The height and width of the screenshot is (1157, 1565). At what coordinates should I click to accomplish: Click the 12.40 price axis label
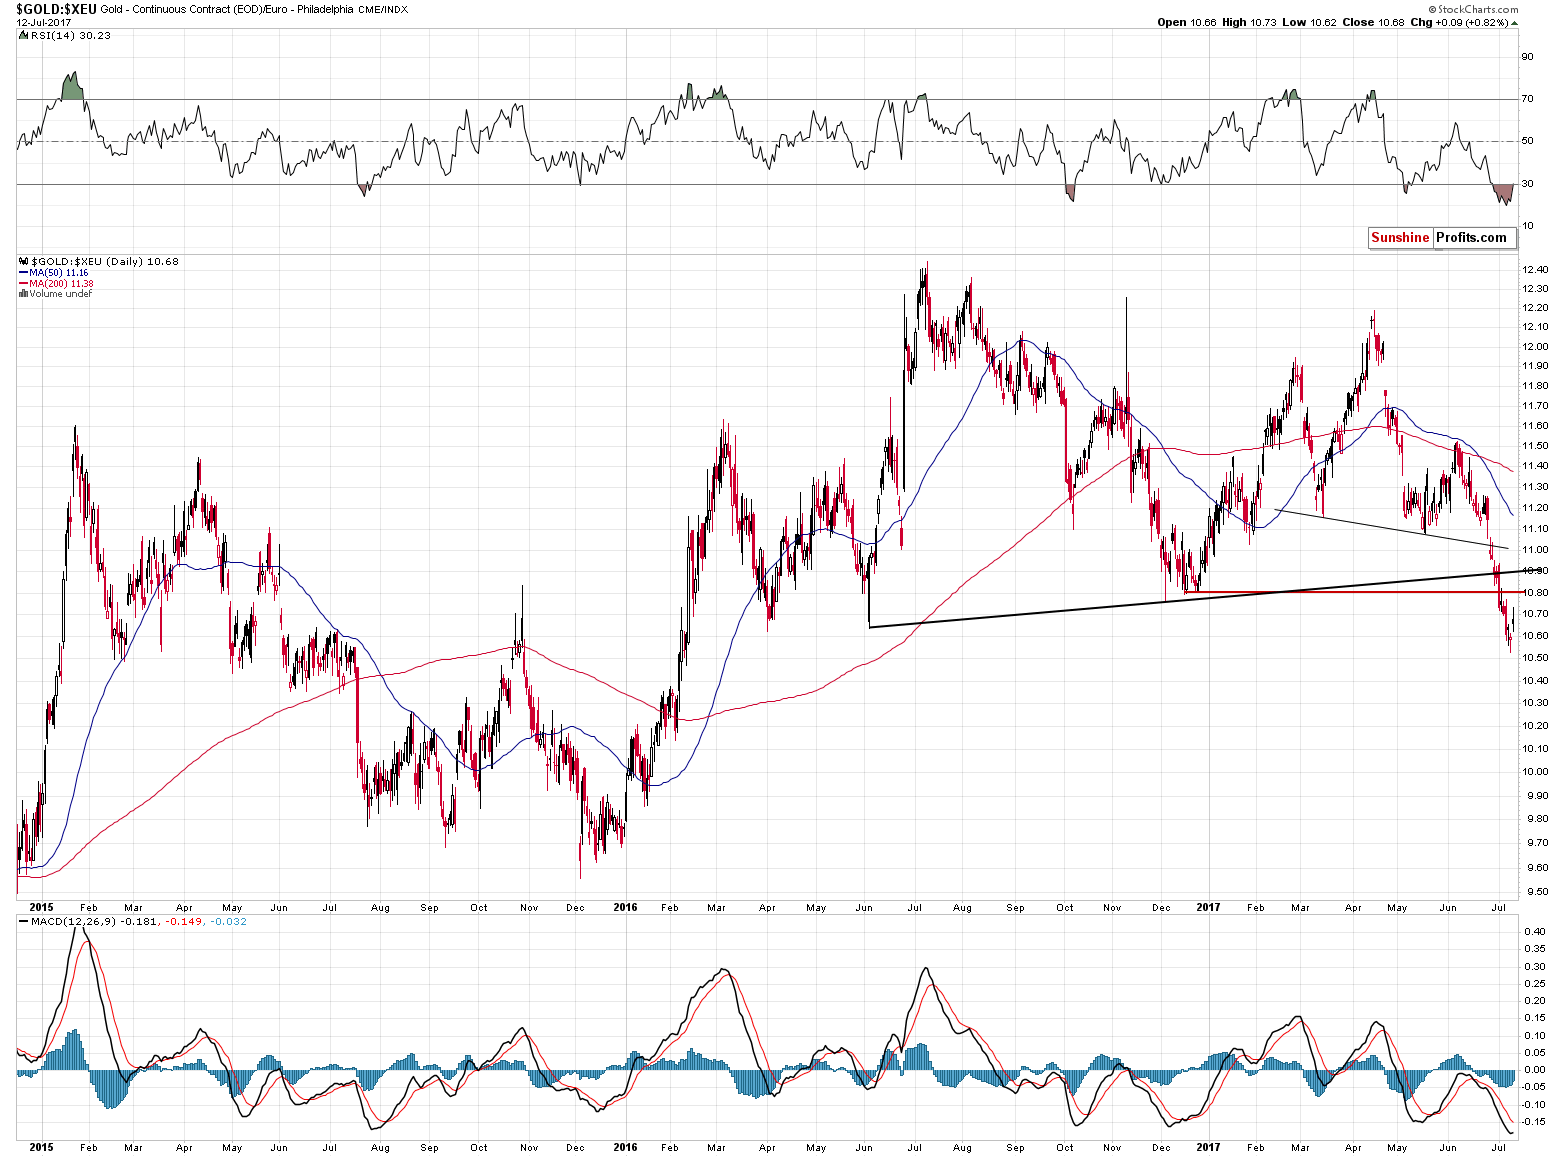[x=1535, y=270]
